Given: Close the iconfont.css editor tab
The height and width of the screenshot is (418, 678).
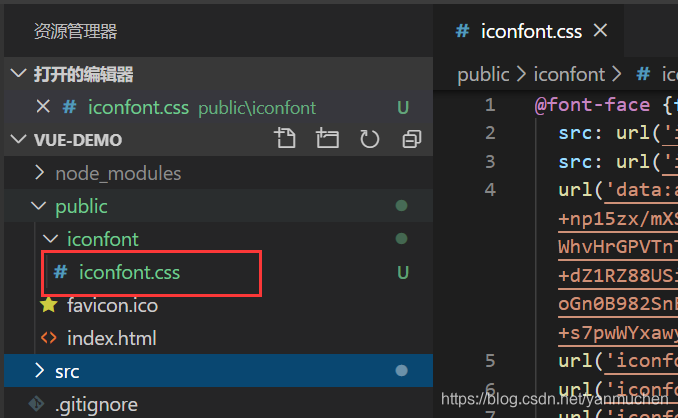Looking at the screenshot, I should click(x=601, y=31).
